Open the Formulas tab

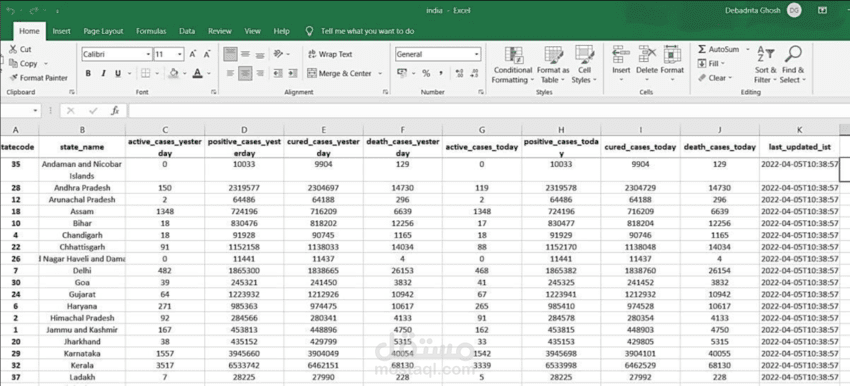(x=151, y=31)
